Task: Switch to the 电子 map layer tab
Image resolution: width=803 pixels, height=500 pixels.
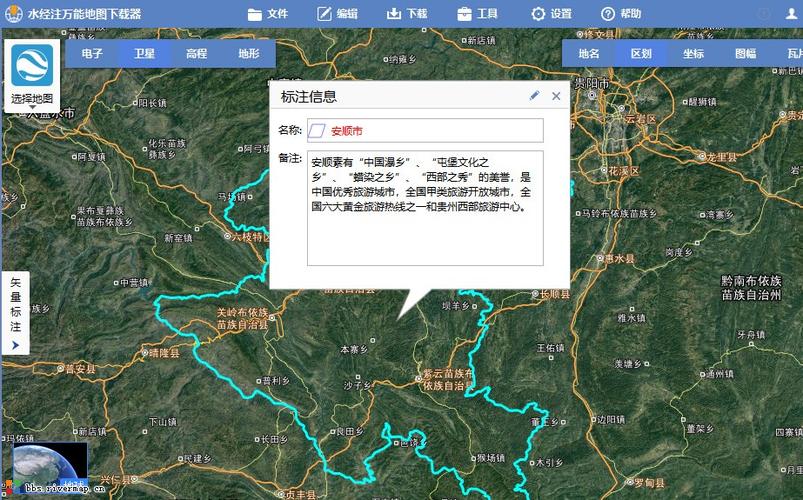Action: [x=92, y=53]
